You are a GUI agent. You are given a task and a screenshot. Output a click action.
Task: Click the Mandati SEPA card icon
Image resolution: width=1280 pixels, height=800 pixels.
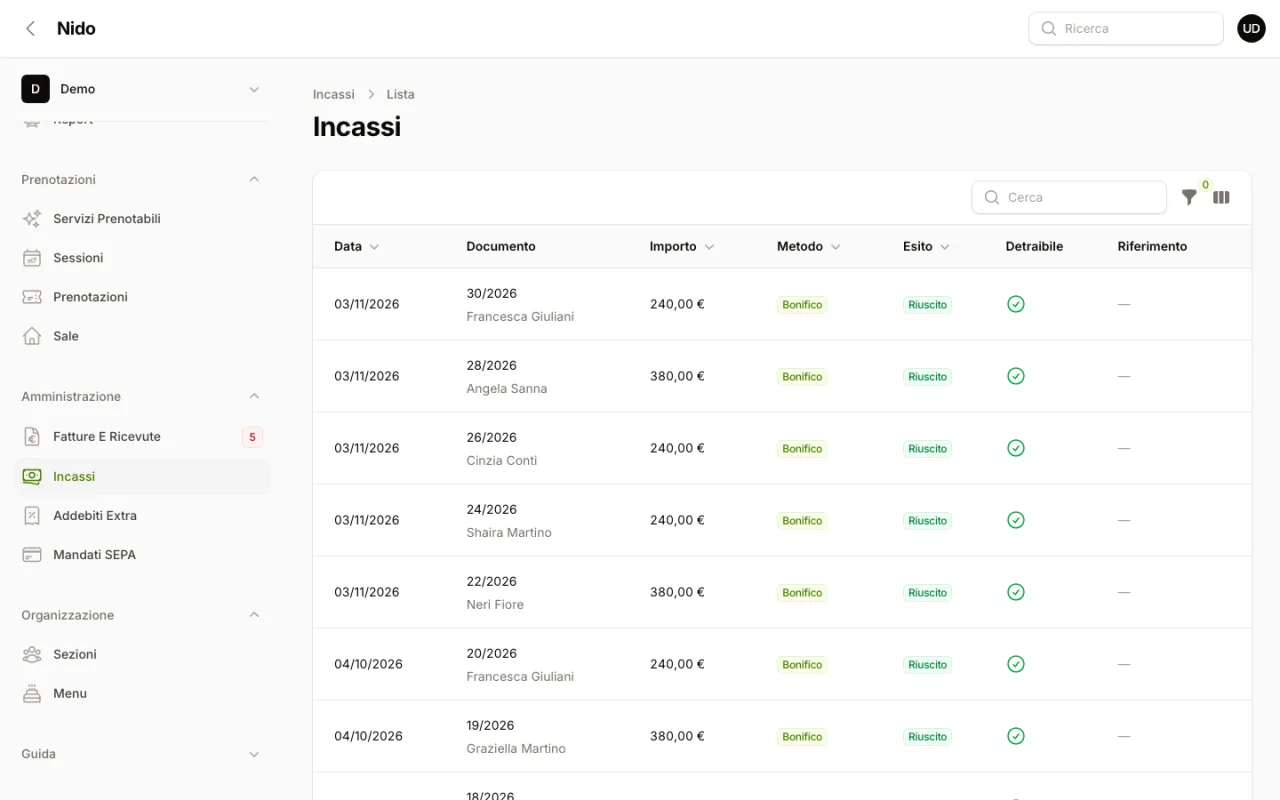[x=32, y=554]
